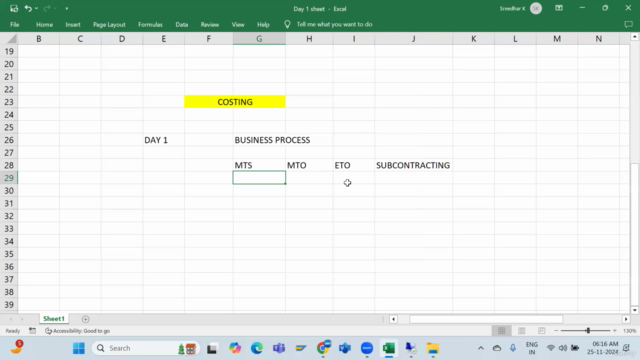
Task: Undo the last action
Action: pos(28,8)
